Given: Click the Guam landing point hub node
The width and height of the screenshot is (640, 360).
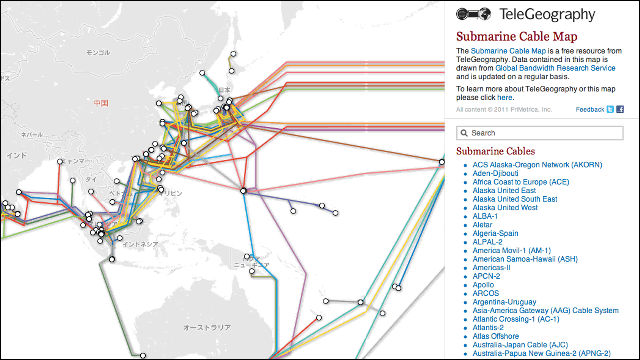Looking at the screenshot, I should coord(243,191).
